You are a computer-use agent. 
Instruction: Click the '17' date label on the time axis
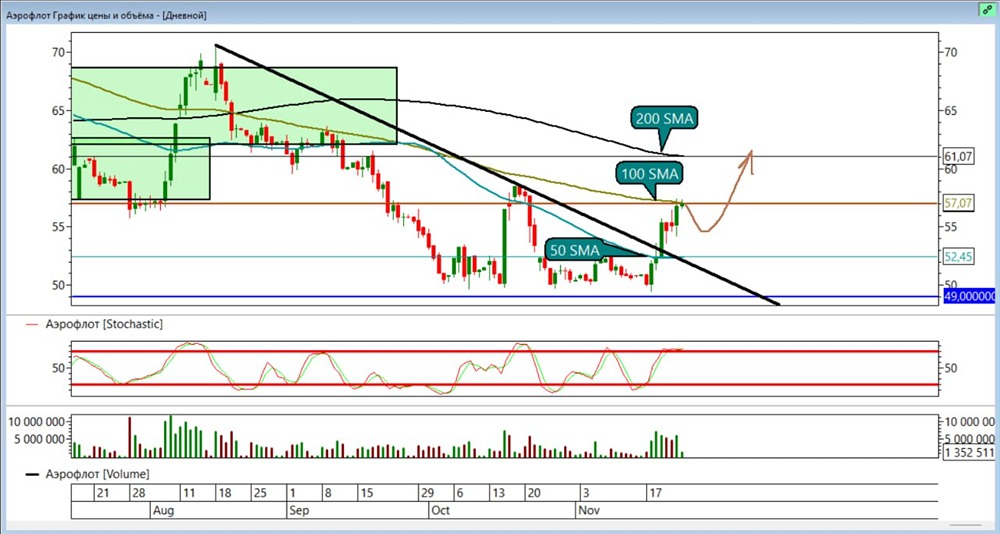[x=655, y=493]
